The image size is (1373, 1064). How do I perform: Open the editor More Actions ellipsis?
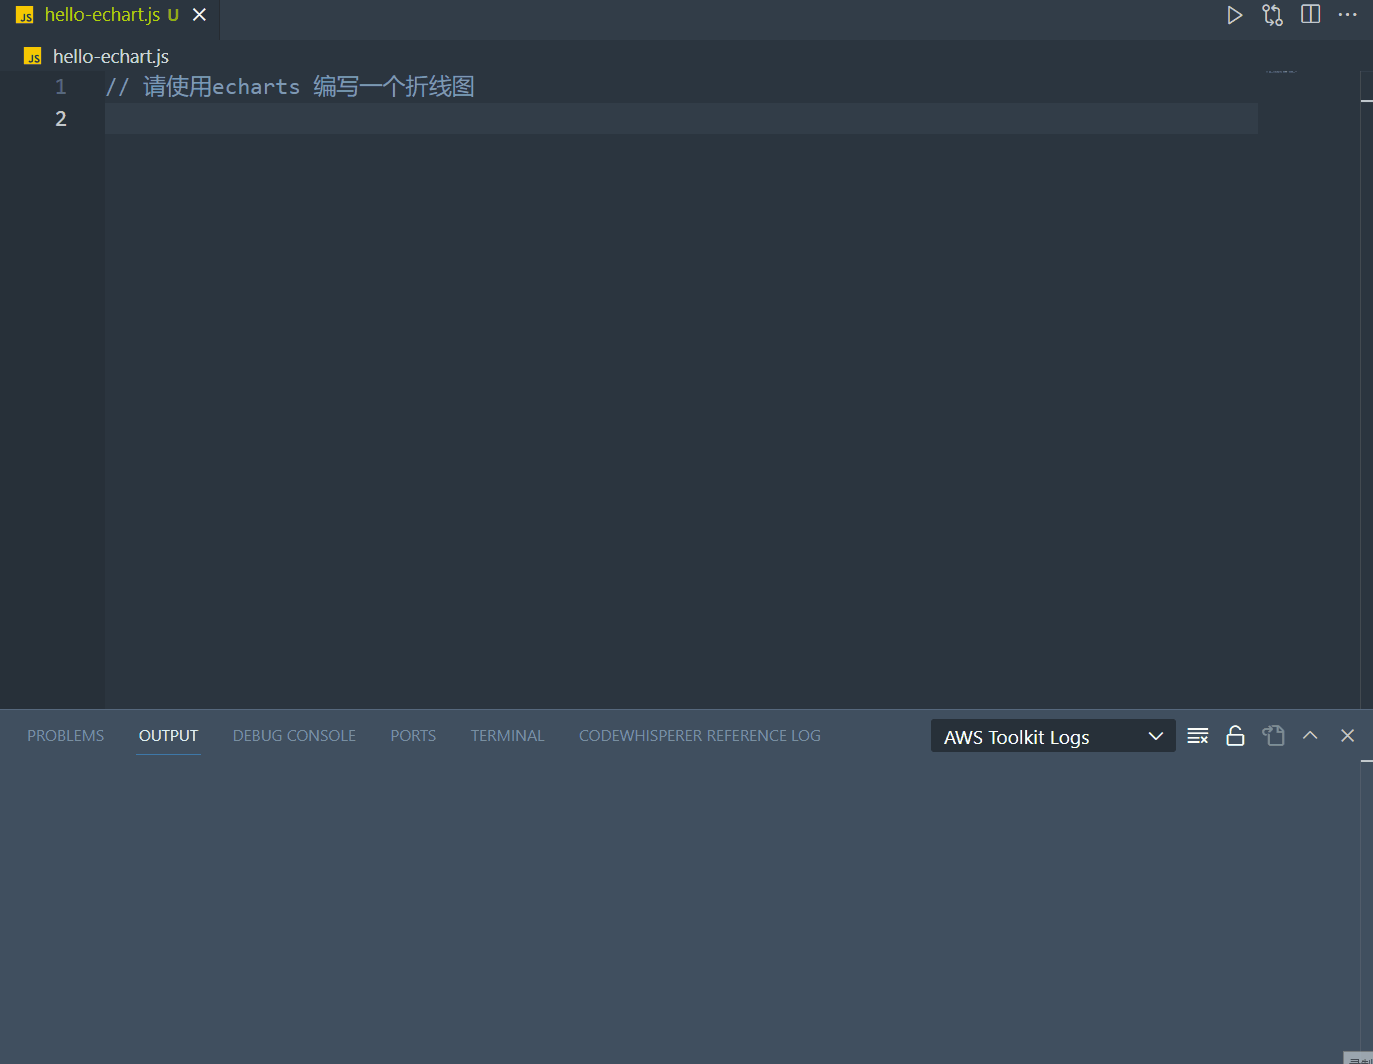[x=1347, y=15]
